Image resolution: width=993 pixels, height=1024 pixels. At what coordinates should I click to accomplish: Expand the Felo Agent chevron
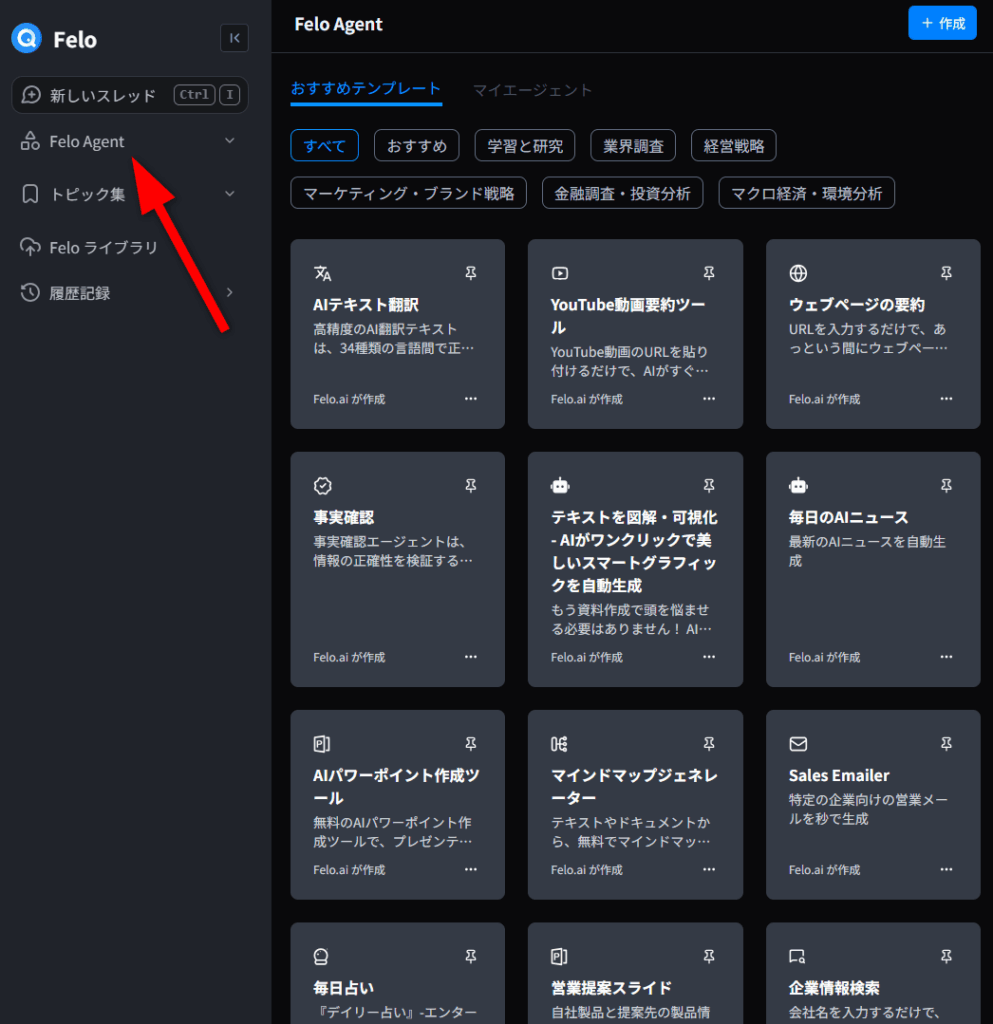tap(230, 140)
